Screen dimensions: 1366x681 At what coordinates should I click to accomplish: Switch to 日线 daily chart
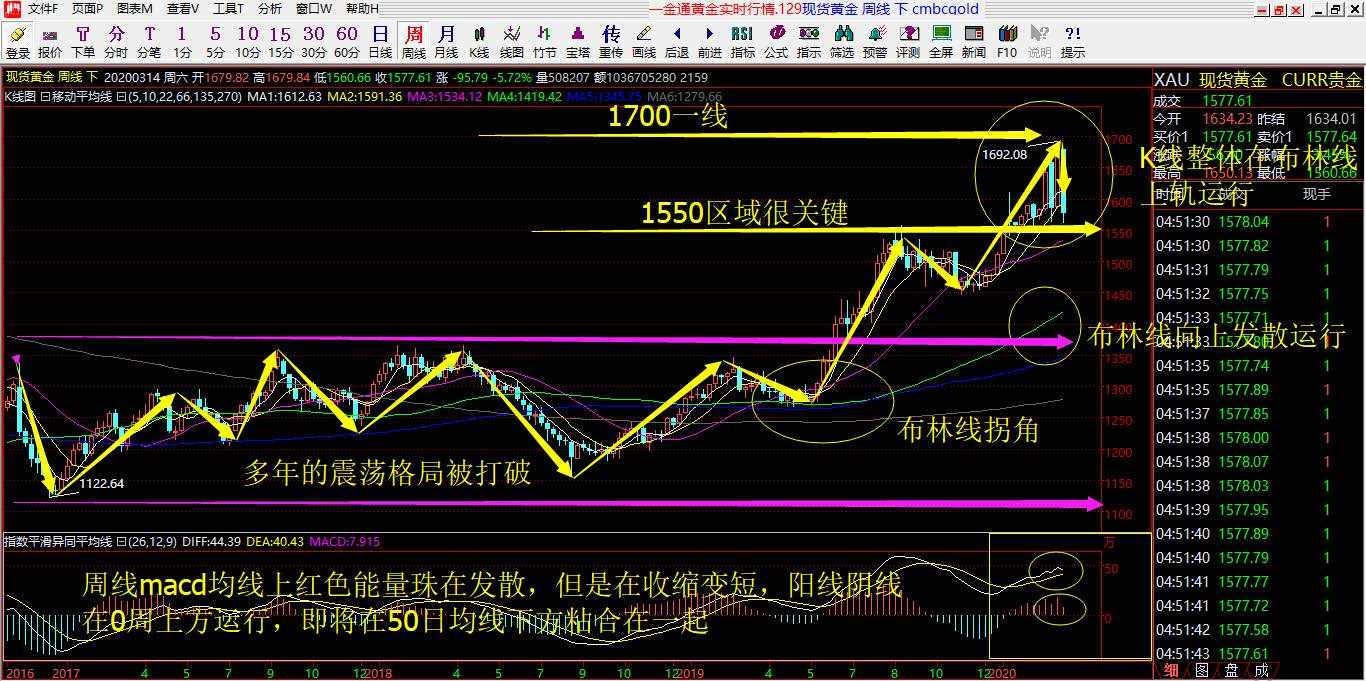point(380,42)
